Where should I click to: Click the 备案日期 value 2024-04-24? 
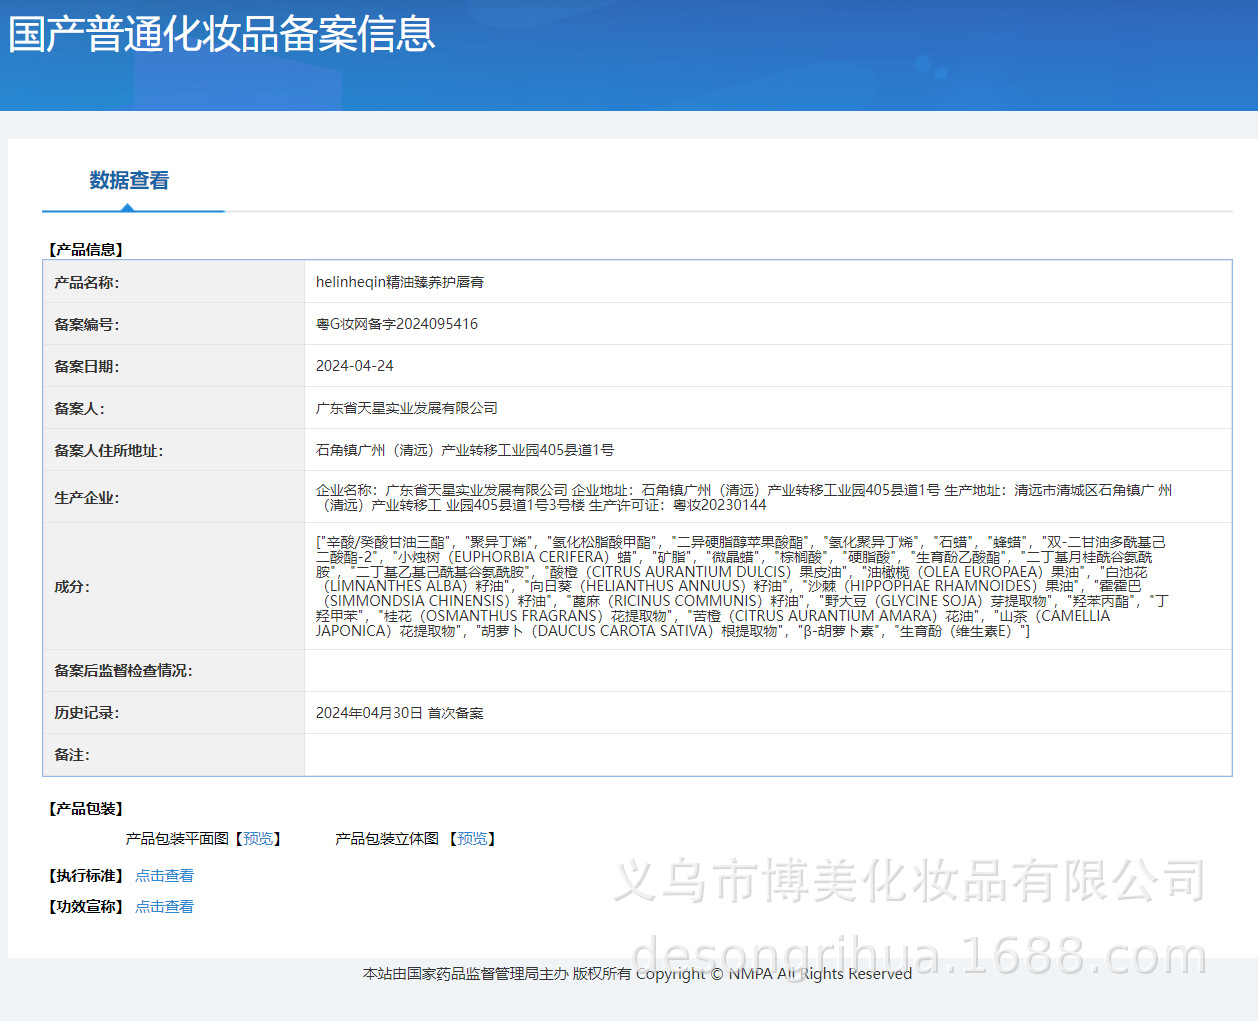coord(355,366)
